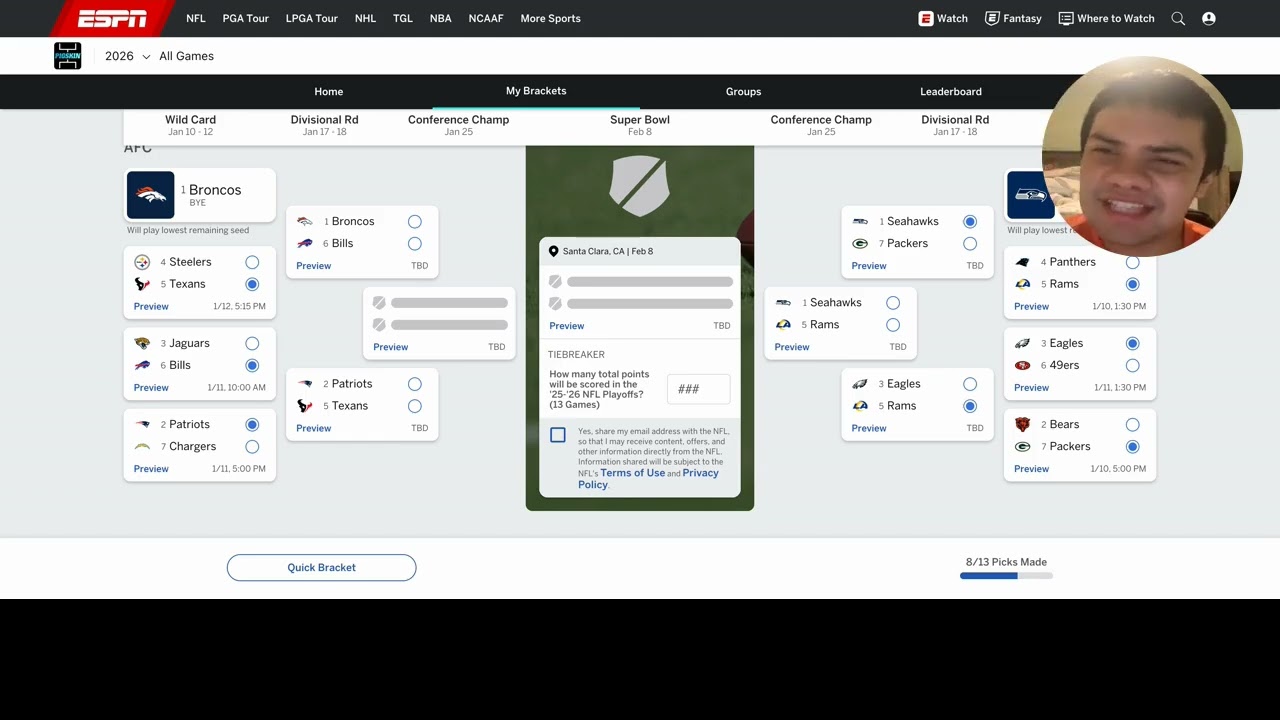This screenshot has height=720, width=1280.
Task: Pick Steelers over Texans radio button
Action: (x=252, y=262)
